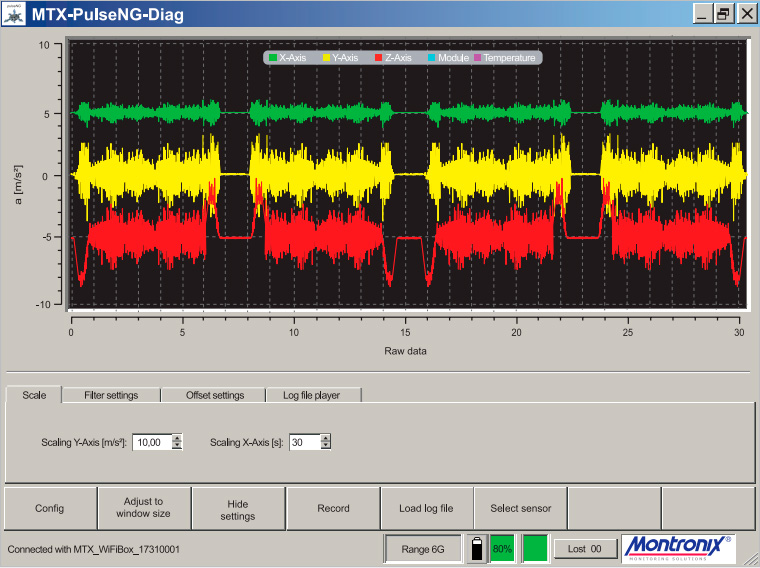Click the battery status icon
Screen dimensions: 760x568
tap(477, 548)
